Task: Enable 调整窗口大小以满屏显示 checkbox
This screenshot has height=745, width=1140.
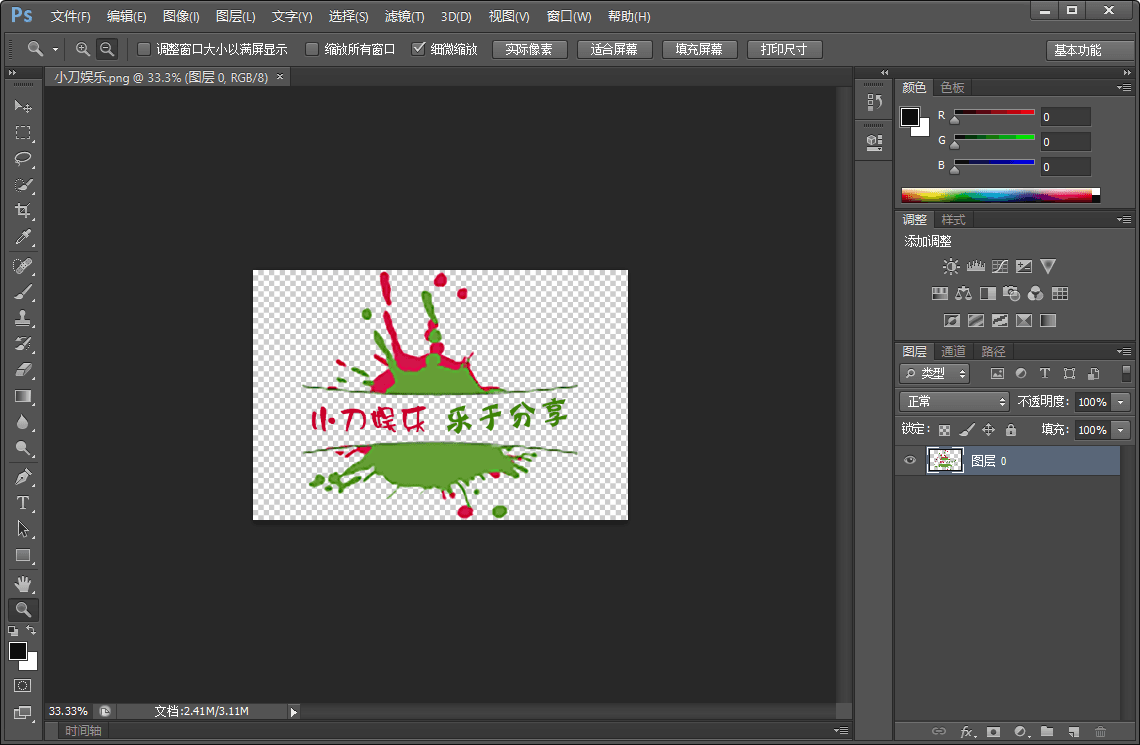Action: pos(144,49)
